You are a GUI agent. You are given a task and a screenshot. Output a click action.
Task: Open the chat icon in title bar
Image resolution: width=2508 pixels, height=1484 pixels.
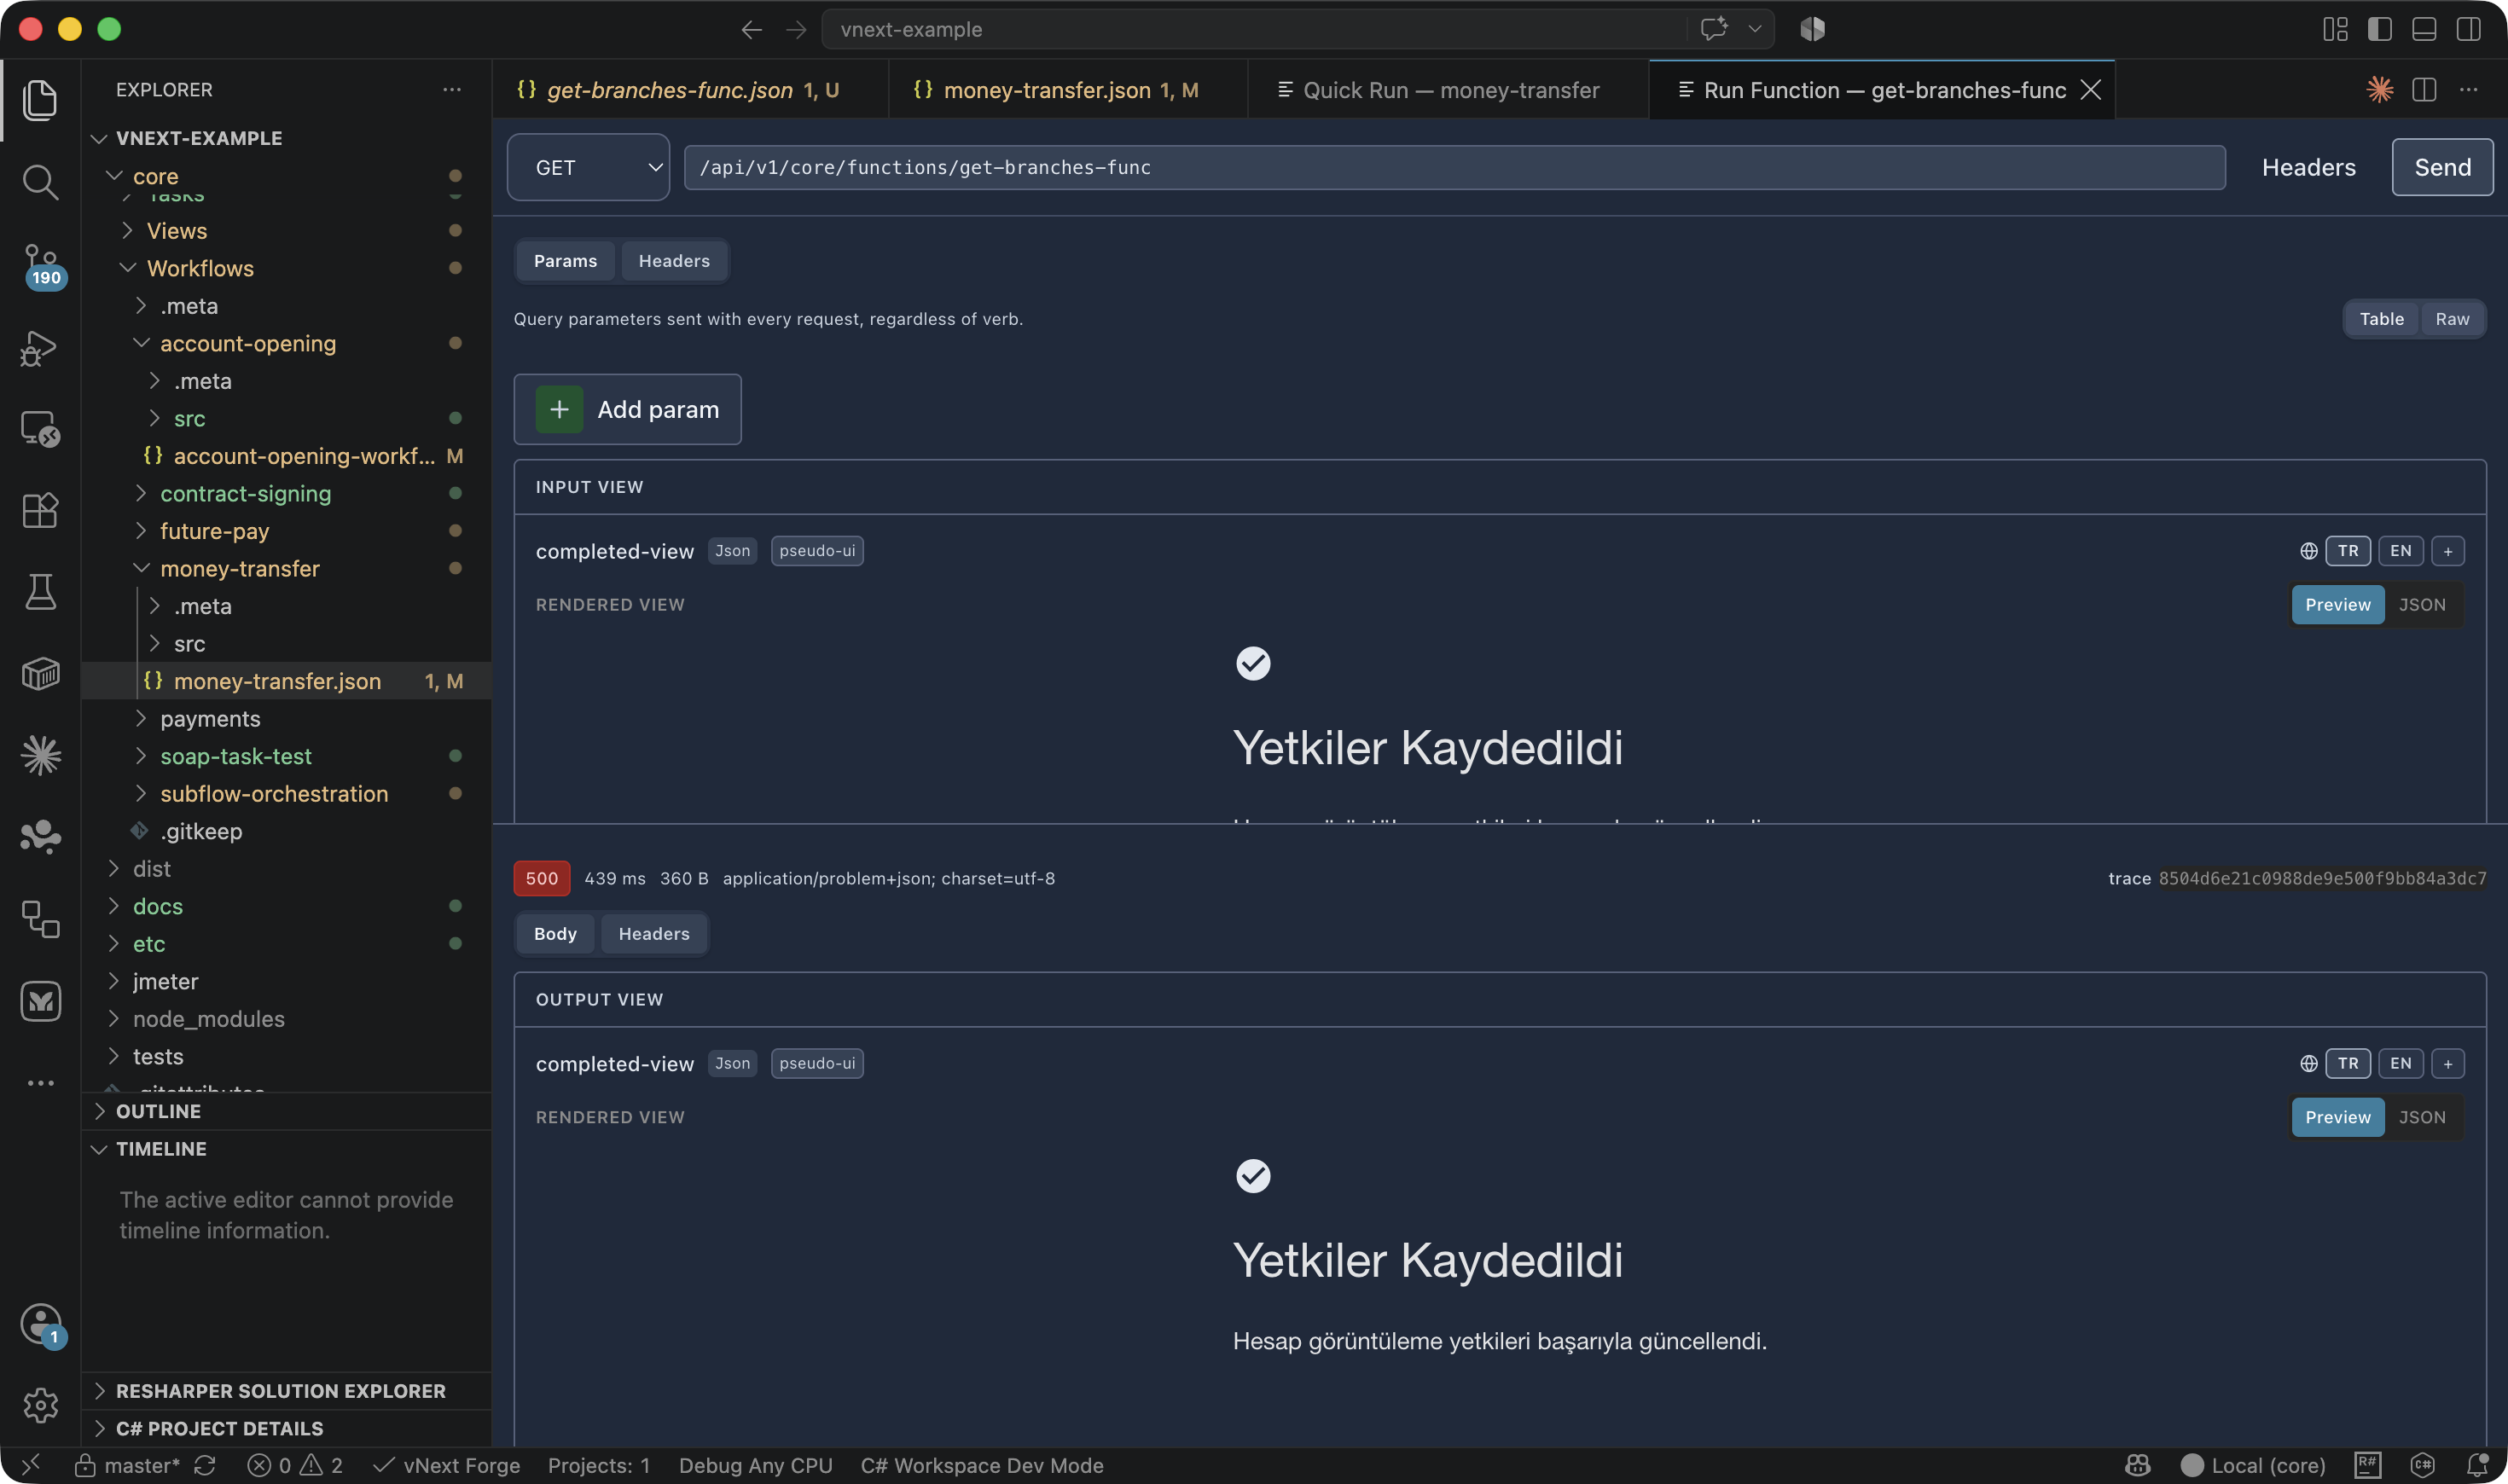[1714, 29]
